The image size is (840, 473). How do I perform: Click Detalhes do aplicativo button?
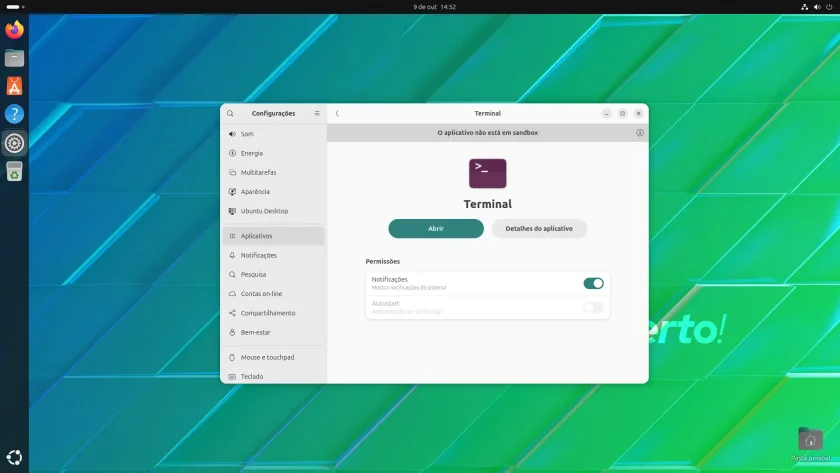(x=539, y=229)
